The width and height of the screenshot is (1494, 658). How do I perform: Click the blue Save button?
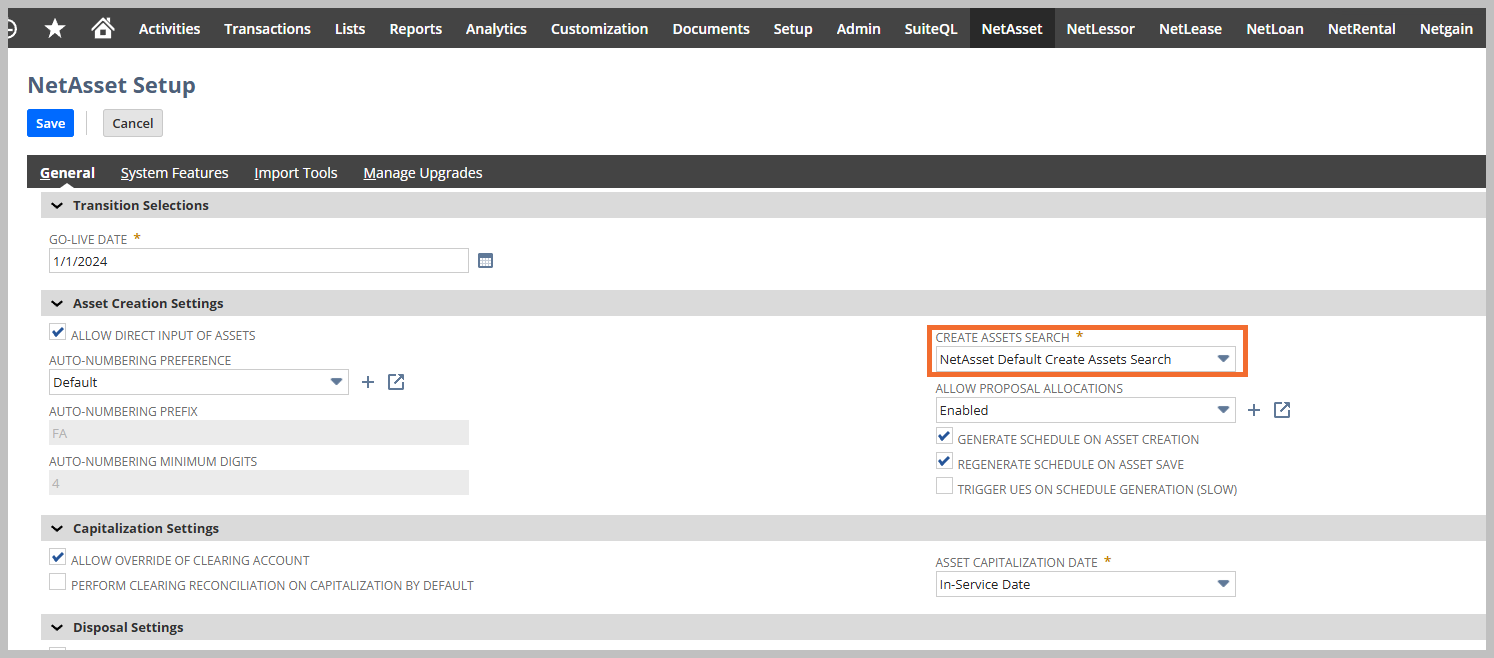(x=50, y=123)
